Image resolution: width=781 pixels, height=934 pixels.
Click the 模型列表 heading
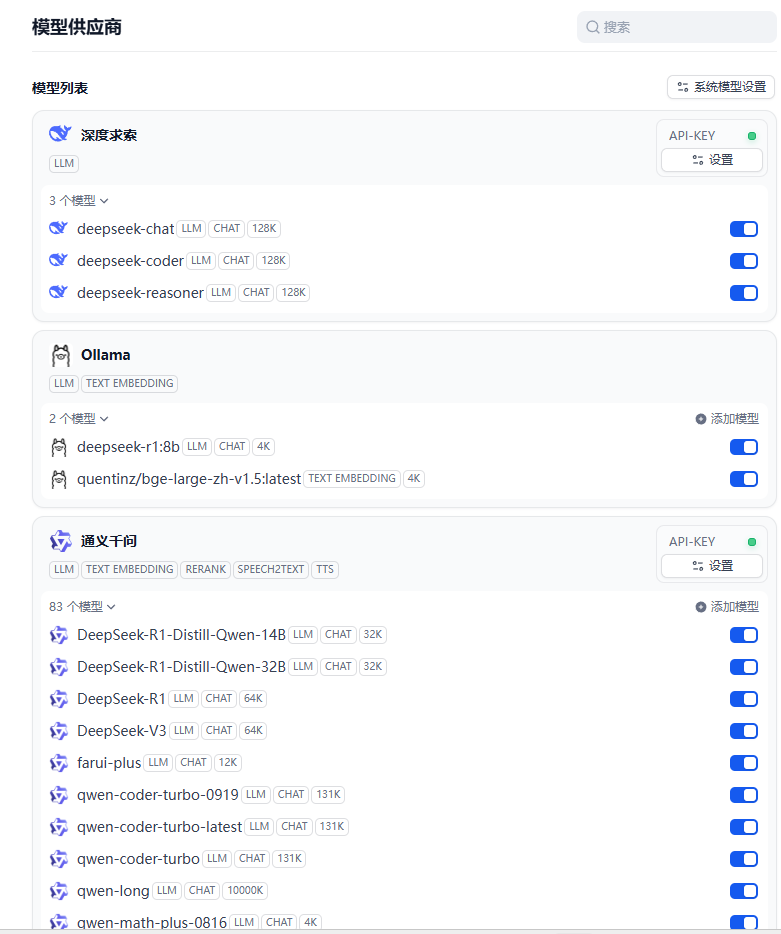[60, 88]
